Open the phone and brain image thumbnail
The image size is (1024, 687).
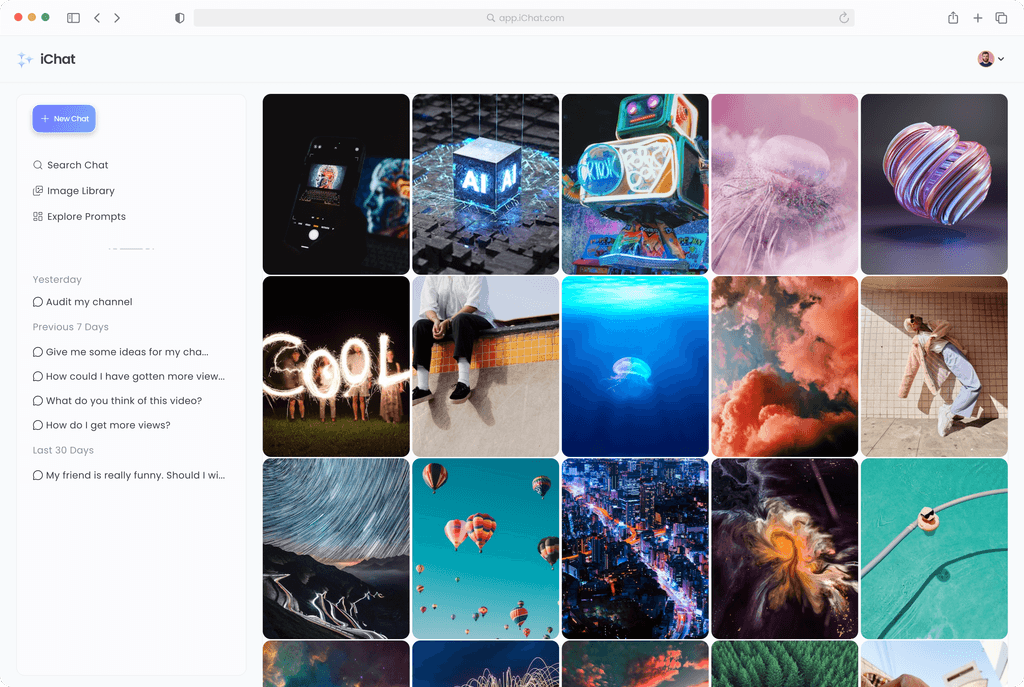[x=336, y=184]
